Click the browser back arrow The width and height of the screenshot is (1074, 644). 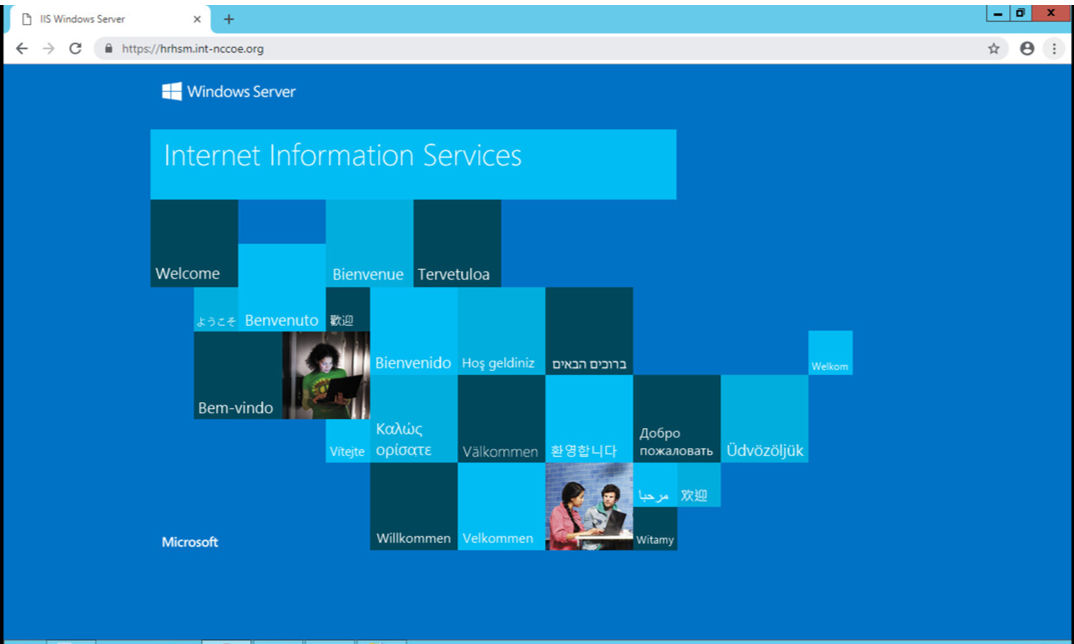click(22, 48)
